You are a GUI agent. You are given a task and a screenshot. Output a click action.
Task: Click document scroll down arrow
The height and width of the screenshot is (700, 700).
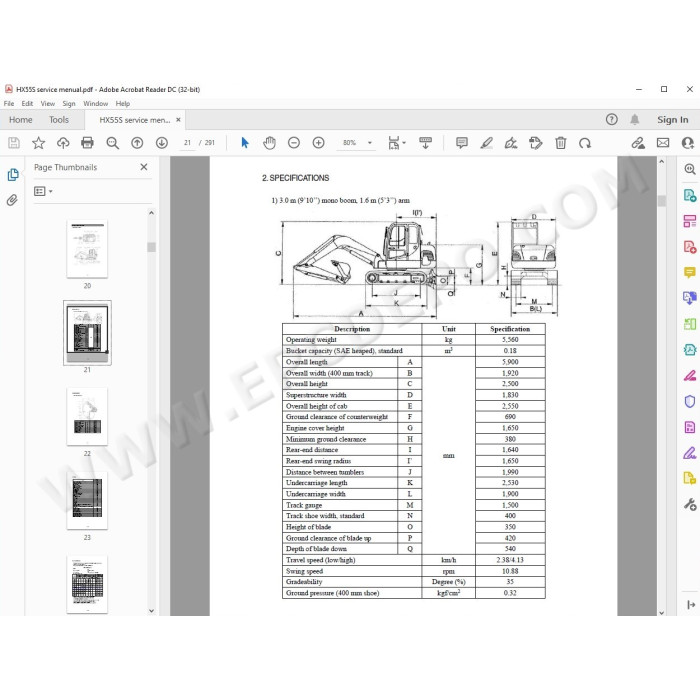point(662,612)
